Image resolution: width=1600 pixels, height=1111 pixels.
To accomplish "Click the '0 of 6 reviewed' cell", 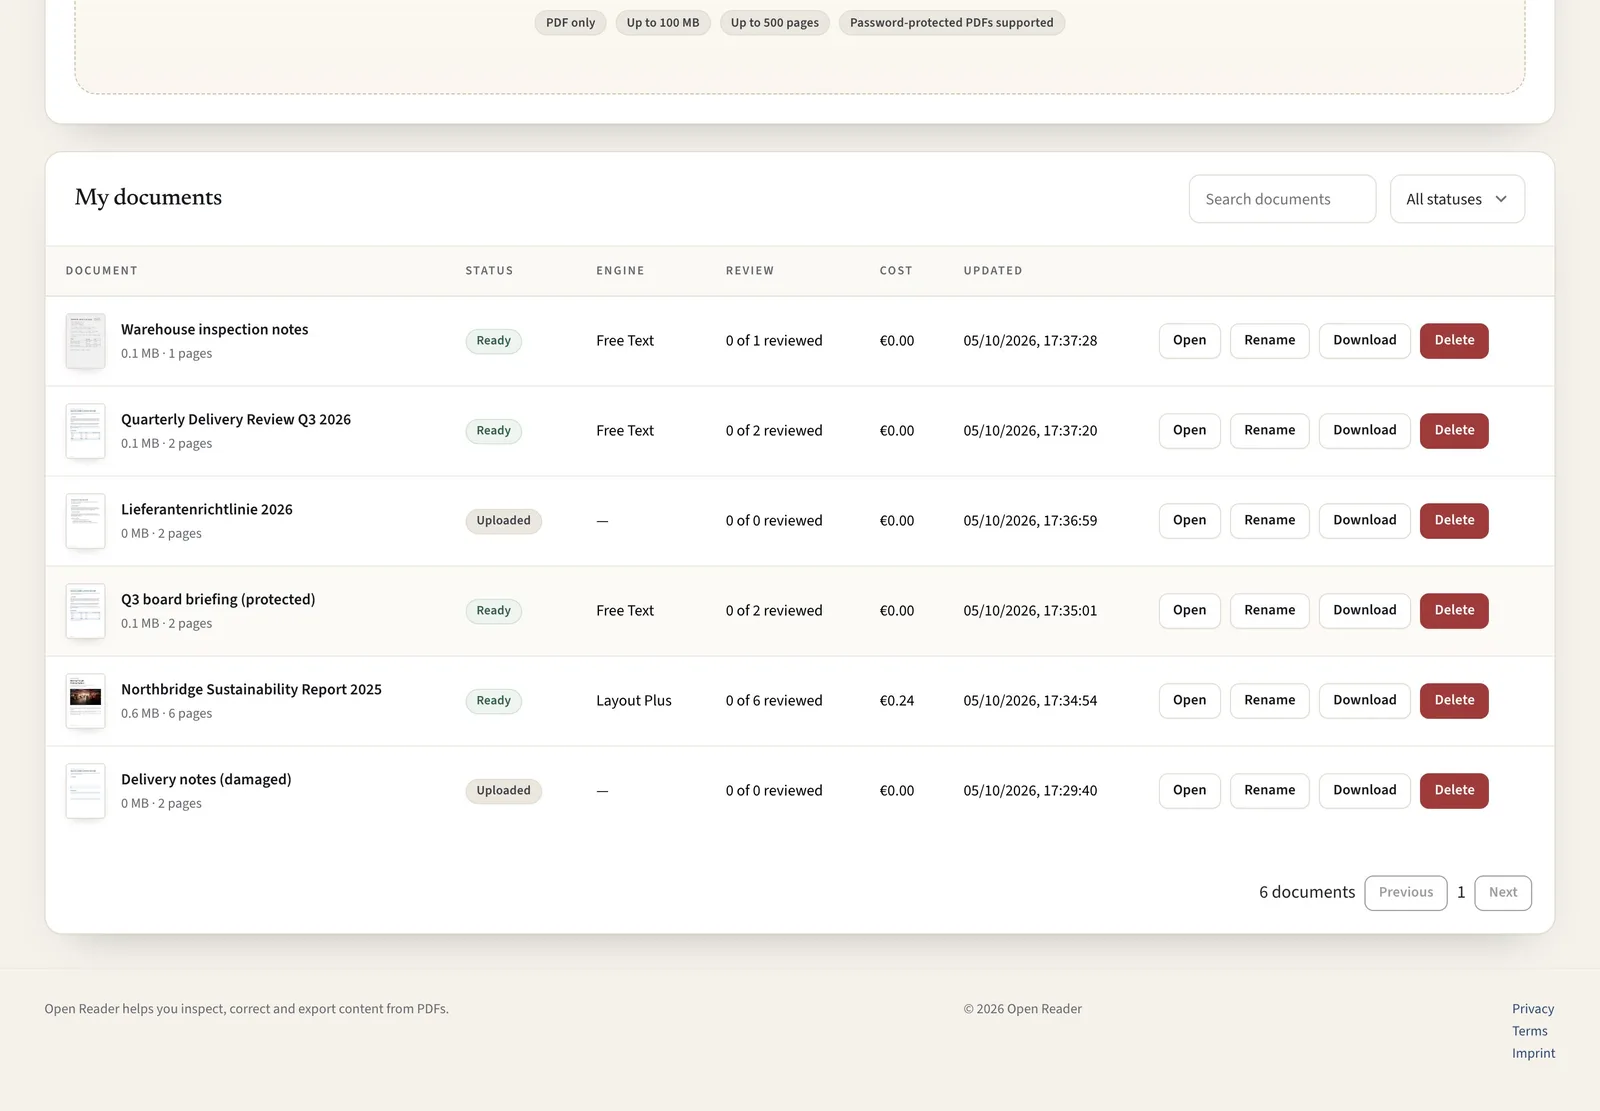I will [774, 700].
